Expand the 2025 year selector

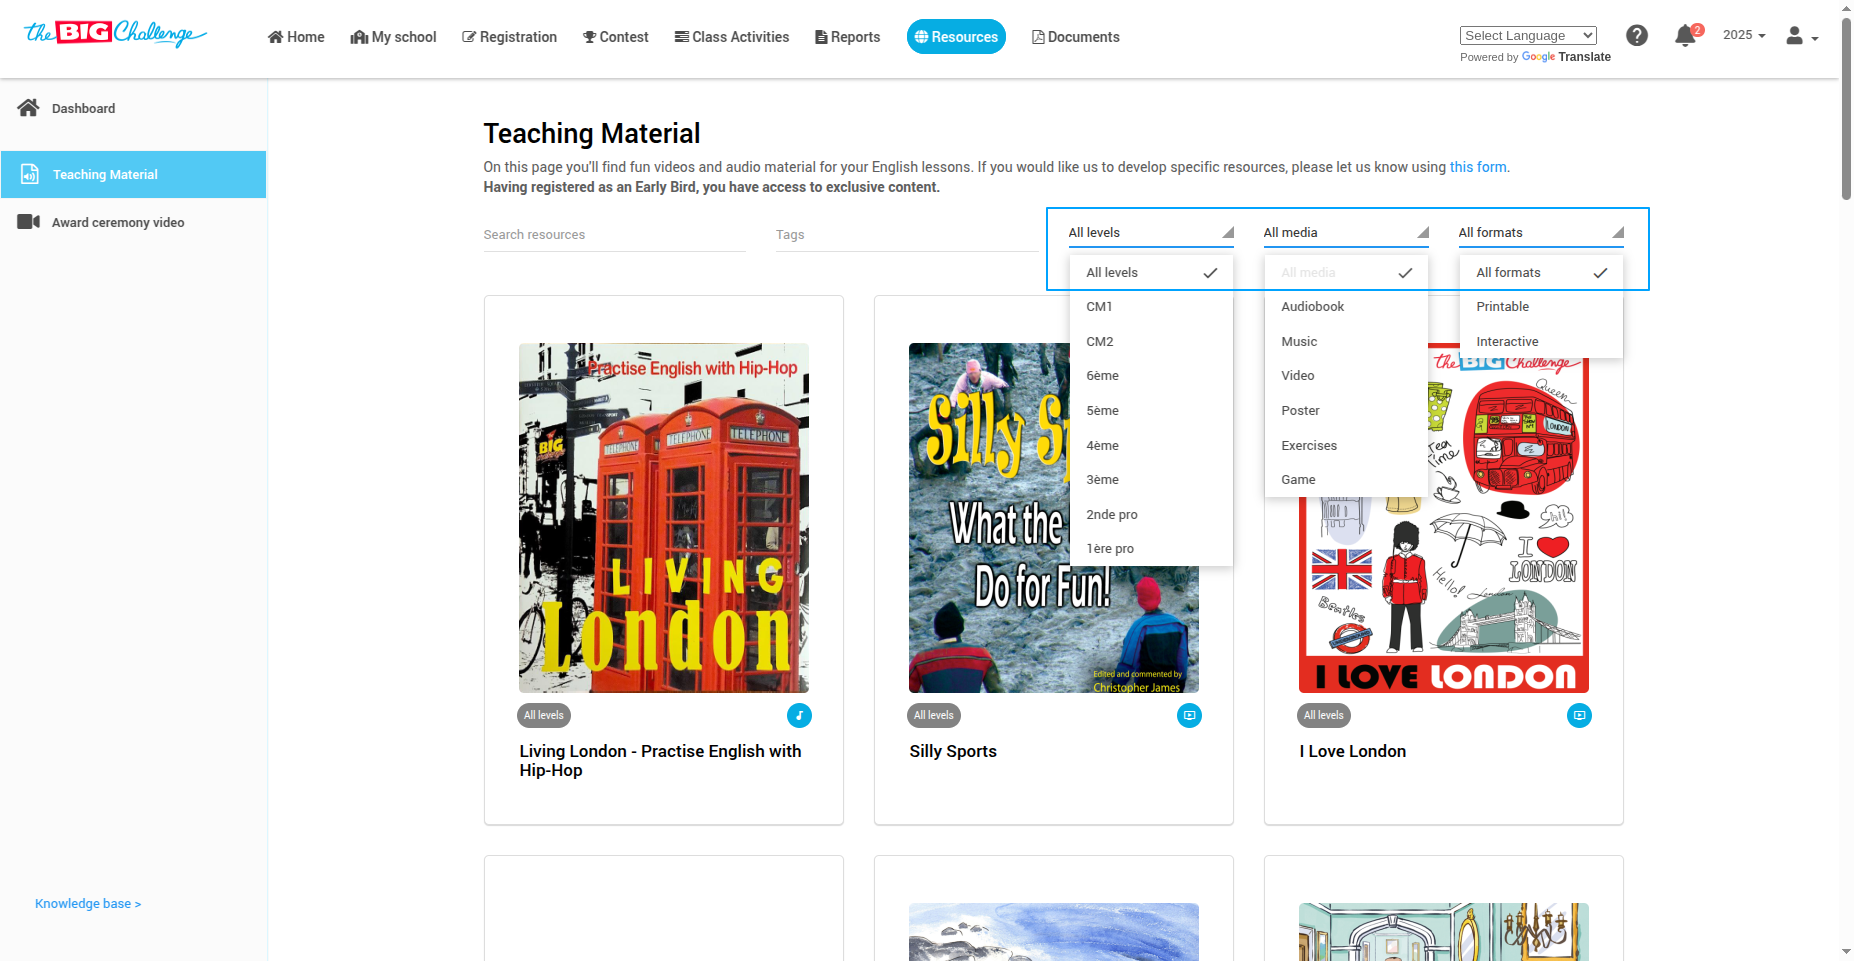1744,35
